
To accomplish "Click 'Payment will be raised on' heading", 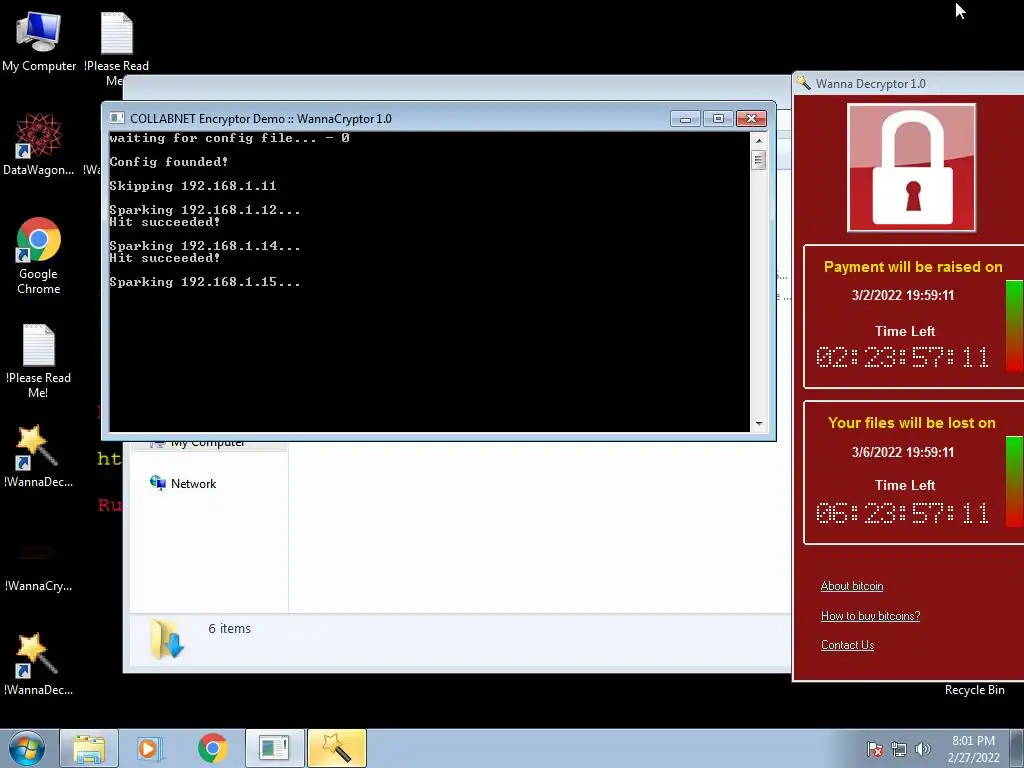I will 913,267.
